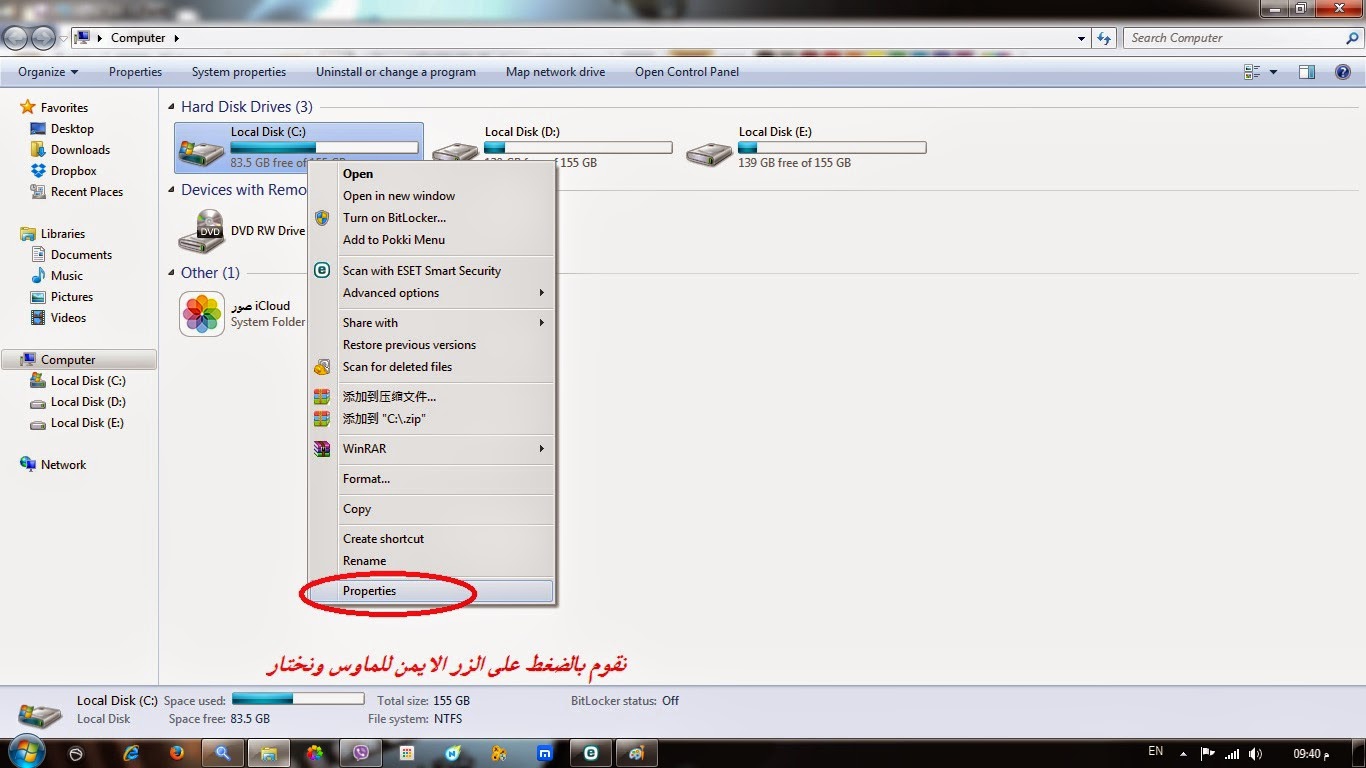The height and width of the screenshot is (768, 1366).
Task: Click Uninstall or change a program
Action: pos(395,72)
